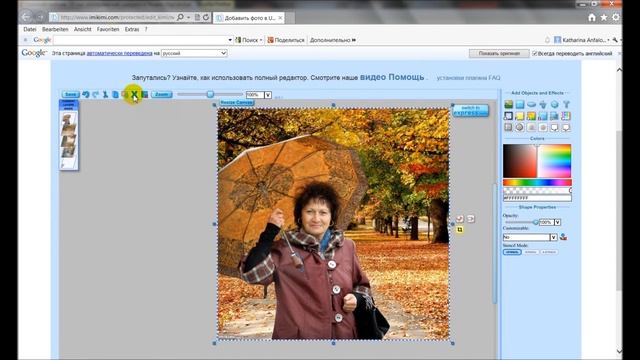This screenshot has width=640, height=360.
Task: Click the switch to express button
Action: [471, 110]
